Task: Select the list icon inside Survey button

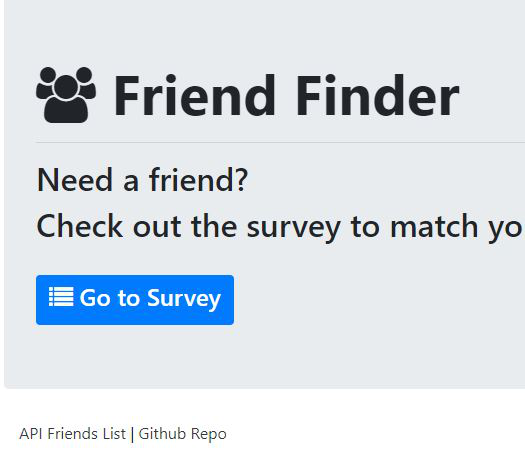Action: coord(61,297)
